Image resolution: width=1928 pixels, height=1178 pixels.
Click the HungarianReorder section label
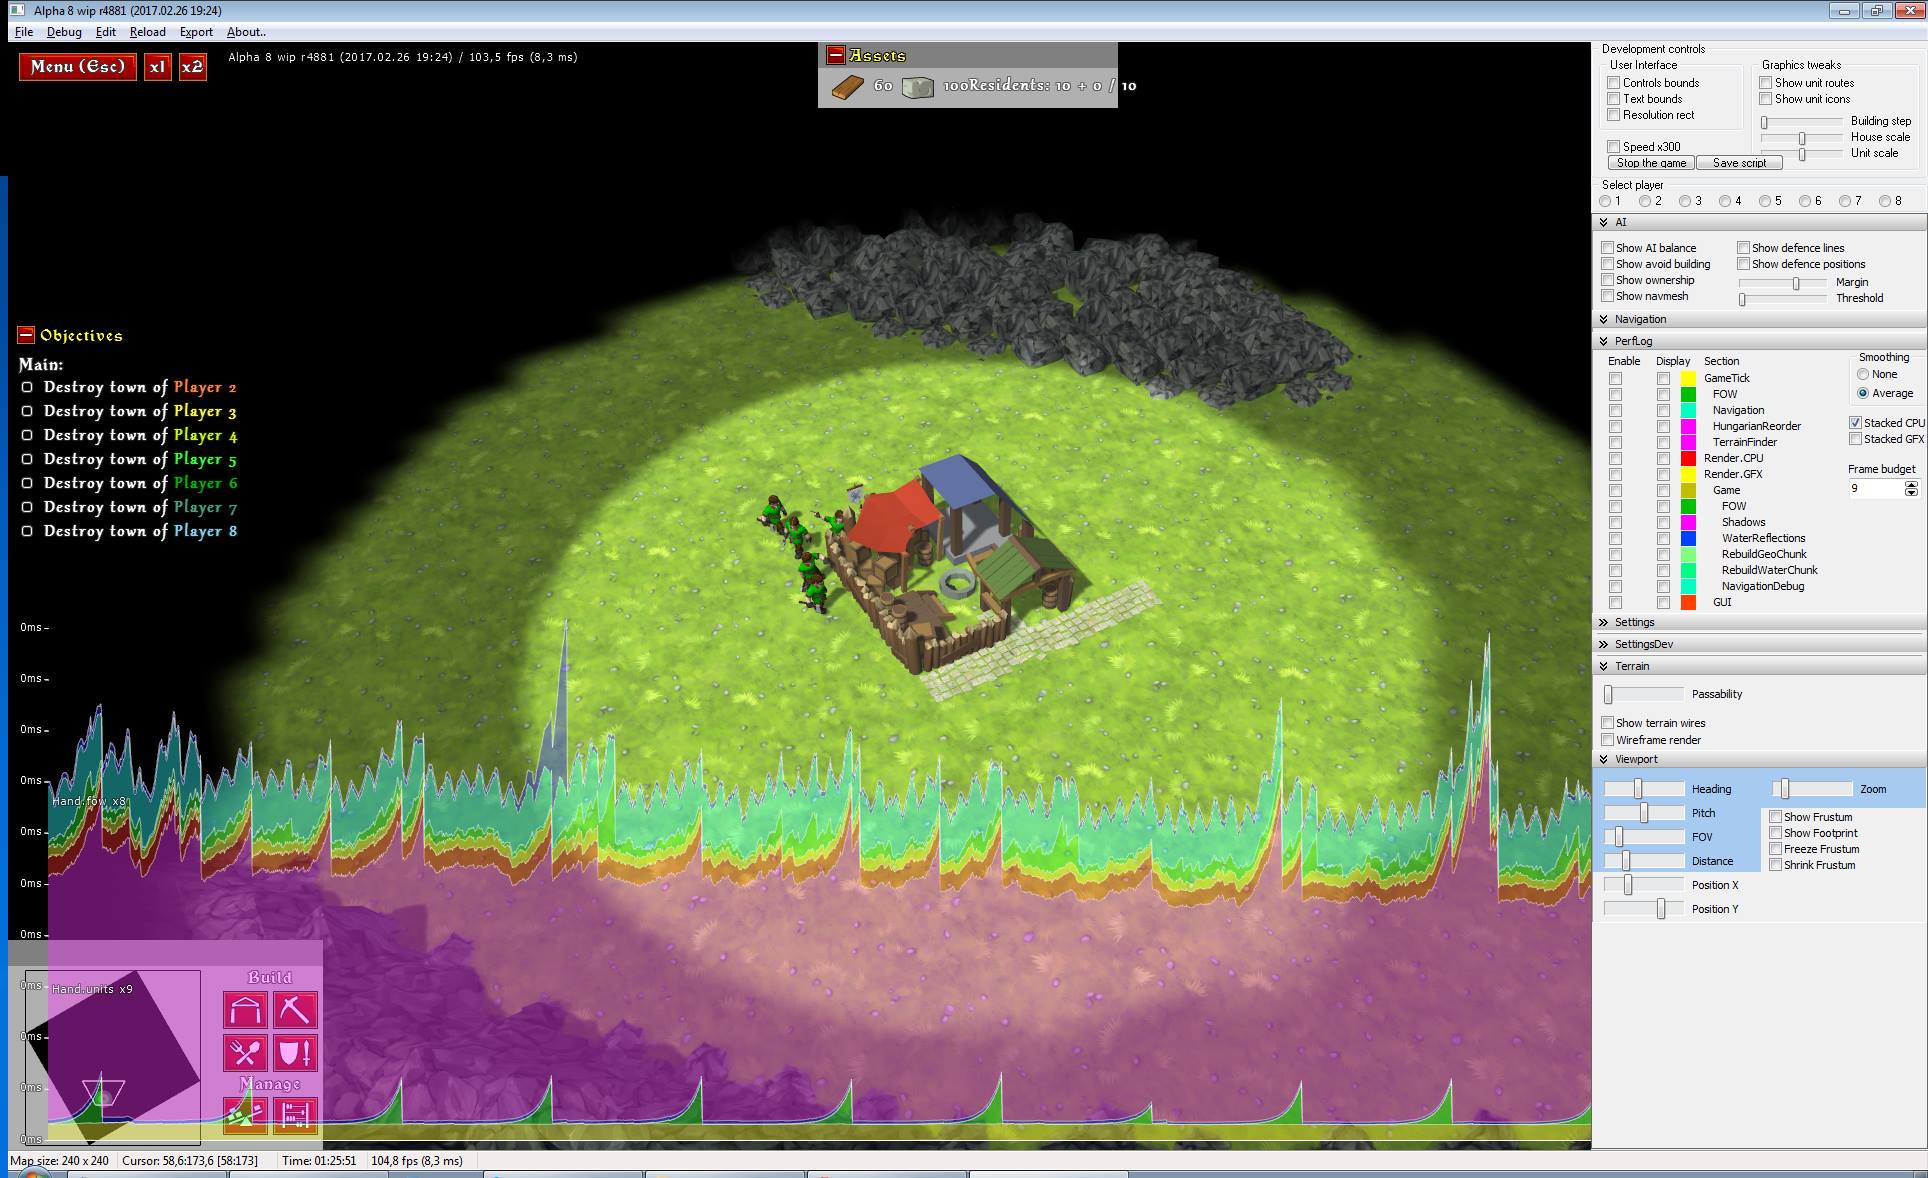[1756, 426]
